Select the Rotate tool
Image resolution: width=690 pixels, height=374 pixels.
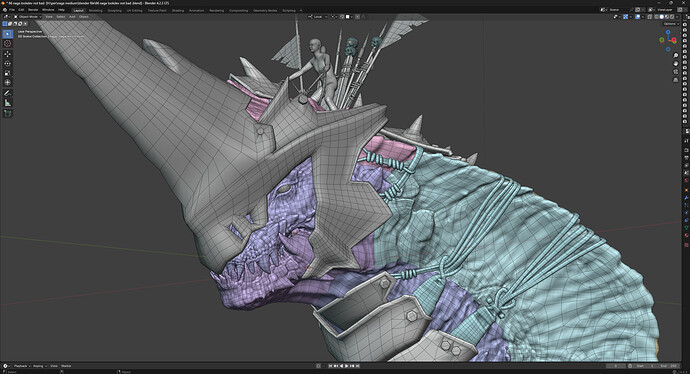click(x=7, y=63)
